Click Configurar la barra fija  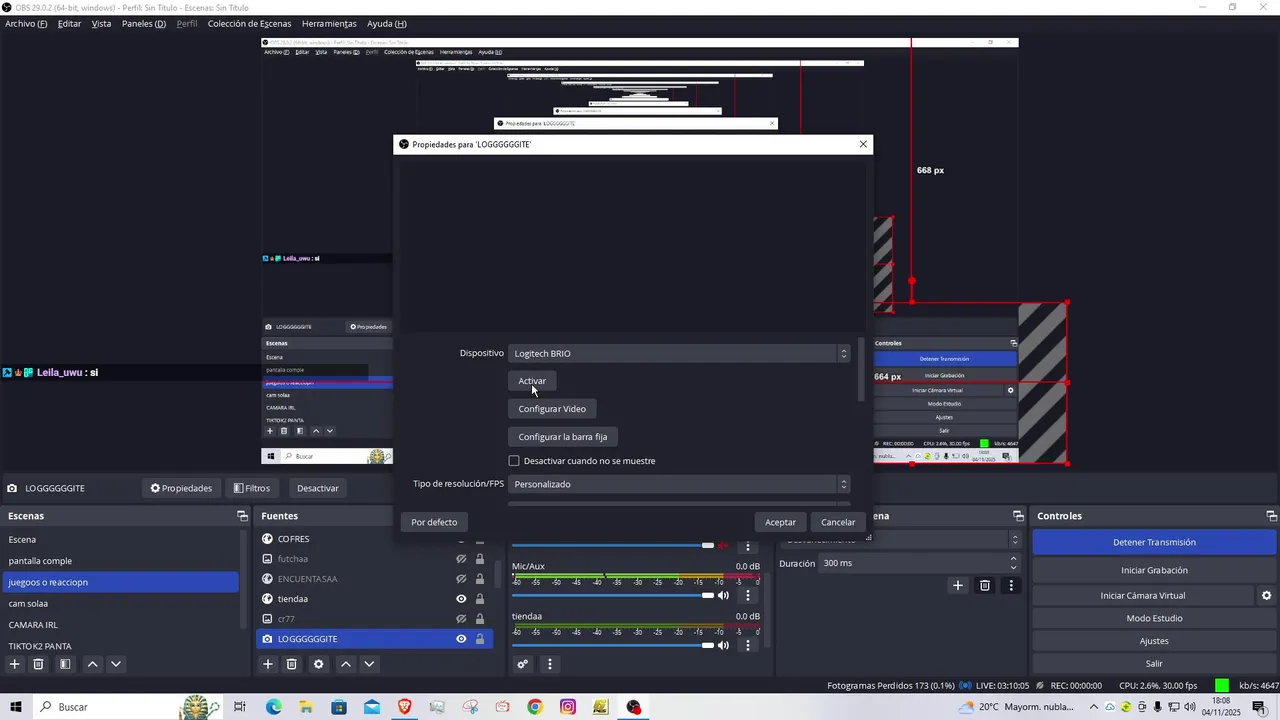tap(563, 437)
